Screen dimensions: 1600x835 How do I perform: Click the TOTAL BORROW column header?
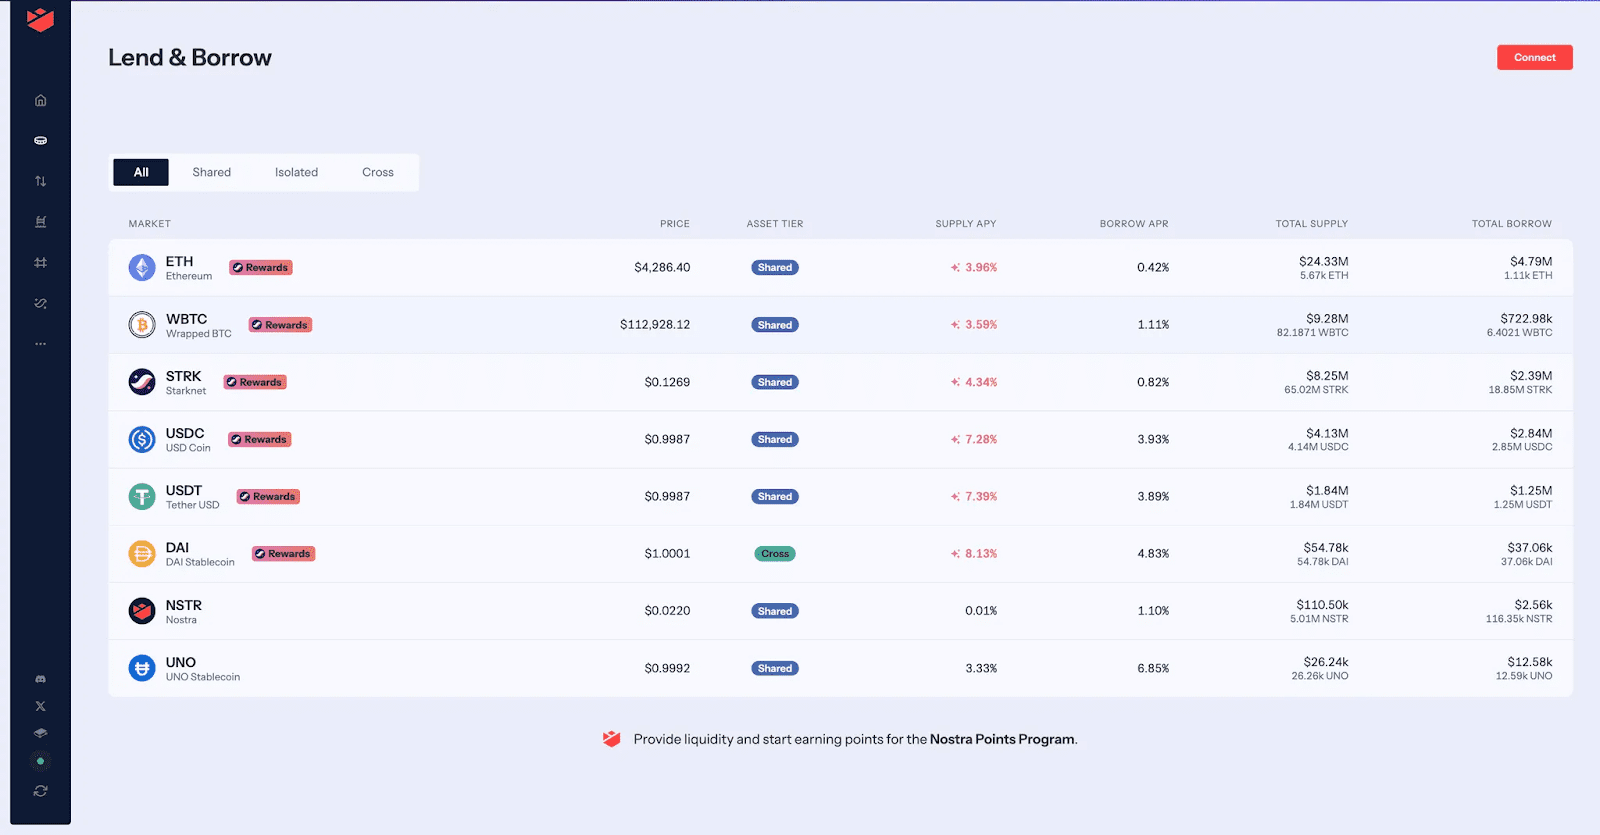(1512, 224)
